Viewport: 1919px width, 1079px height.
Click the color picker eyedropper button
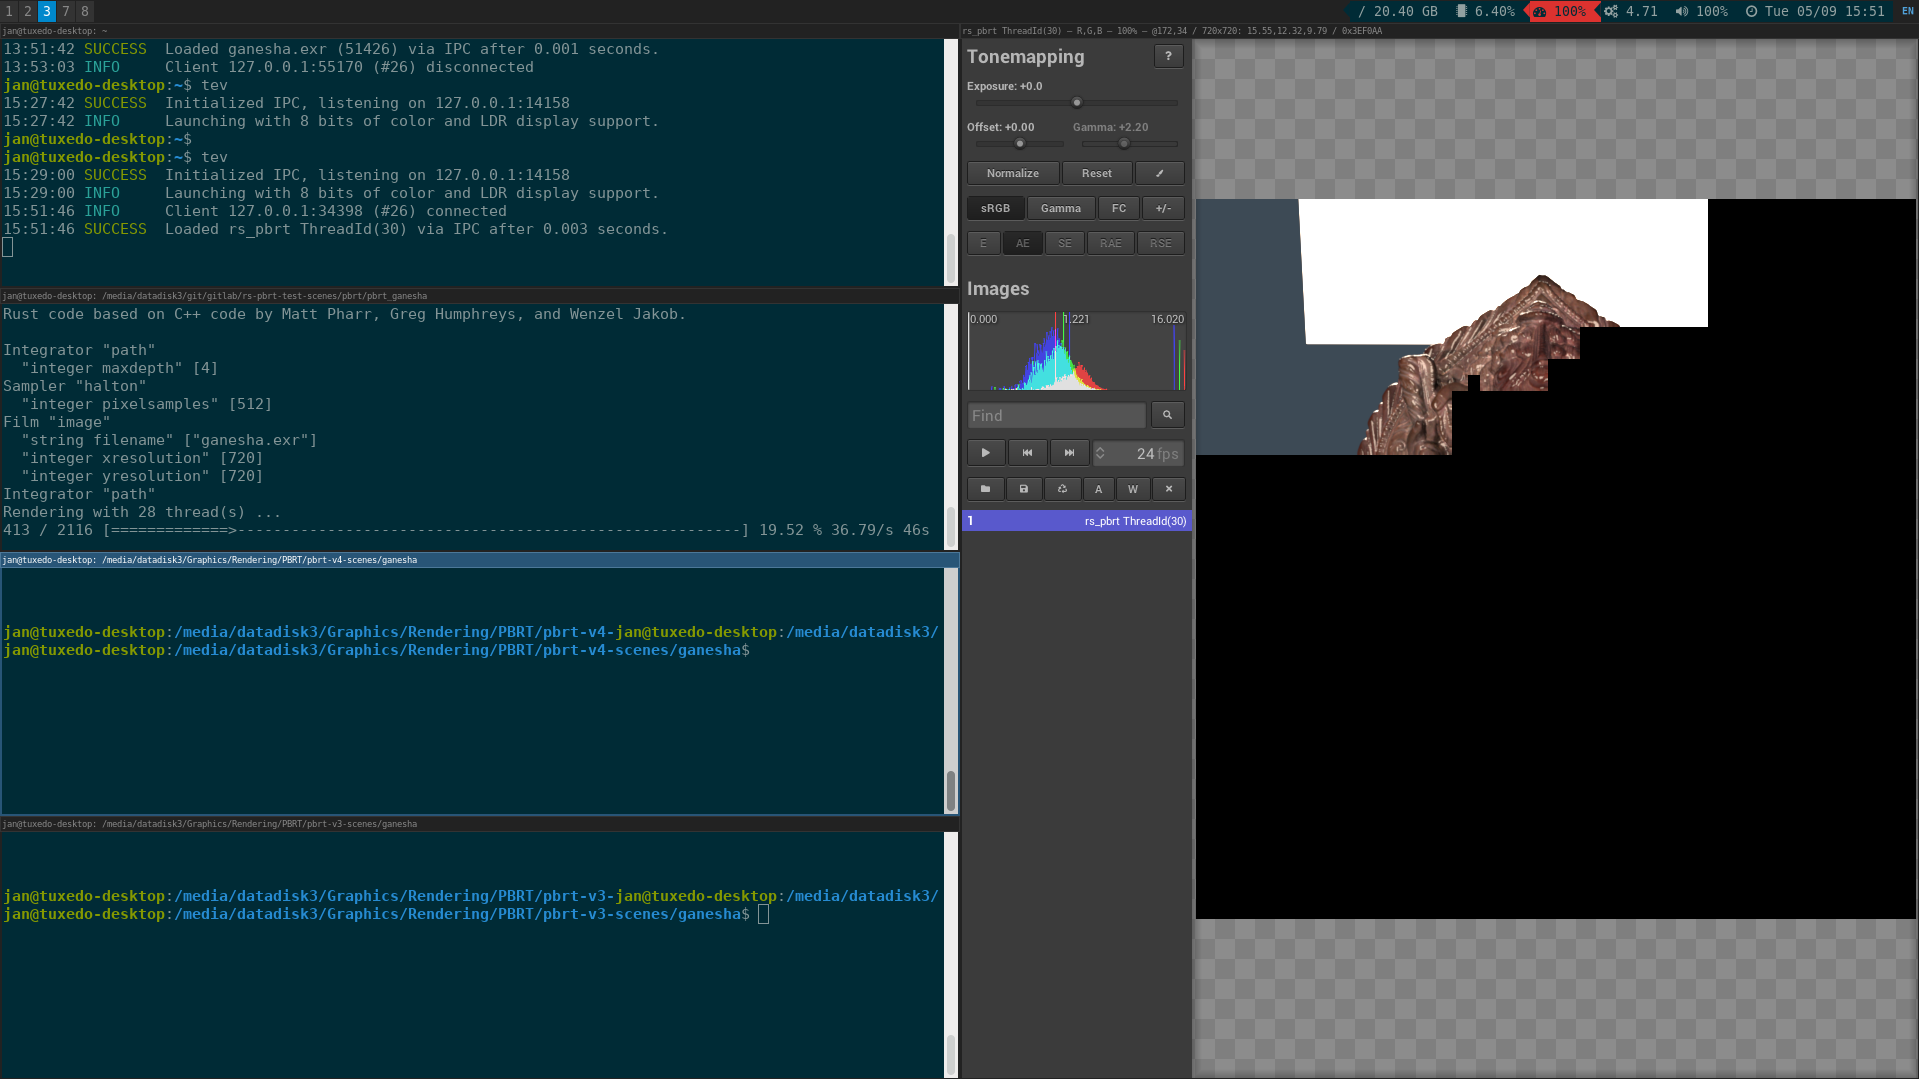(x=1160, y=174)
